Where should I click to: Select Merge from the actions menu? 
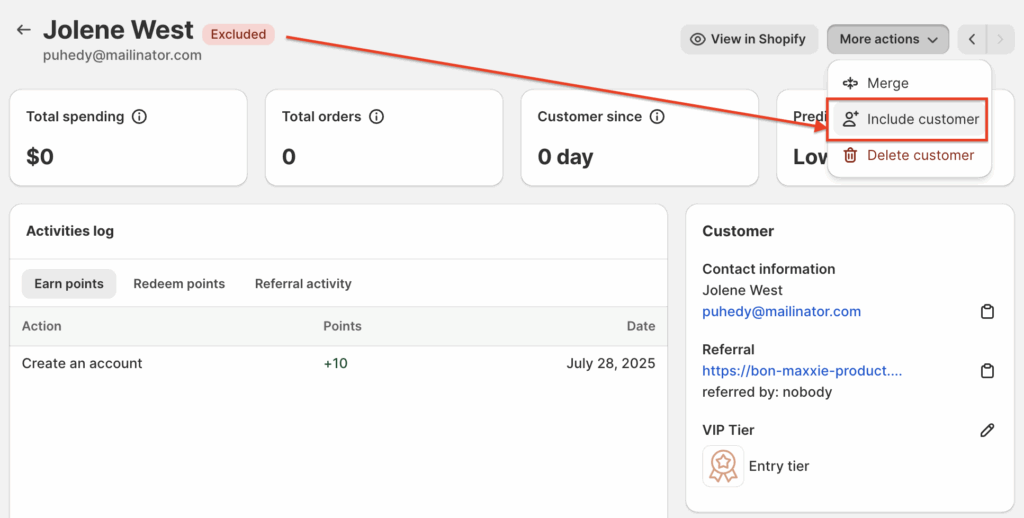(887, 83)
